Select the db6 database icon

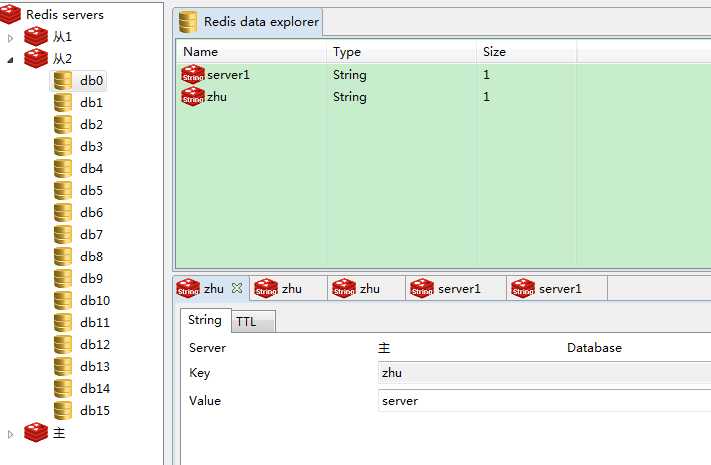[x=63, y=212]
